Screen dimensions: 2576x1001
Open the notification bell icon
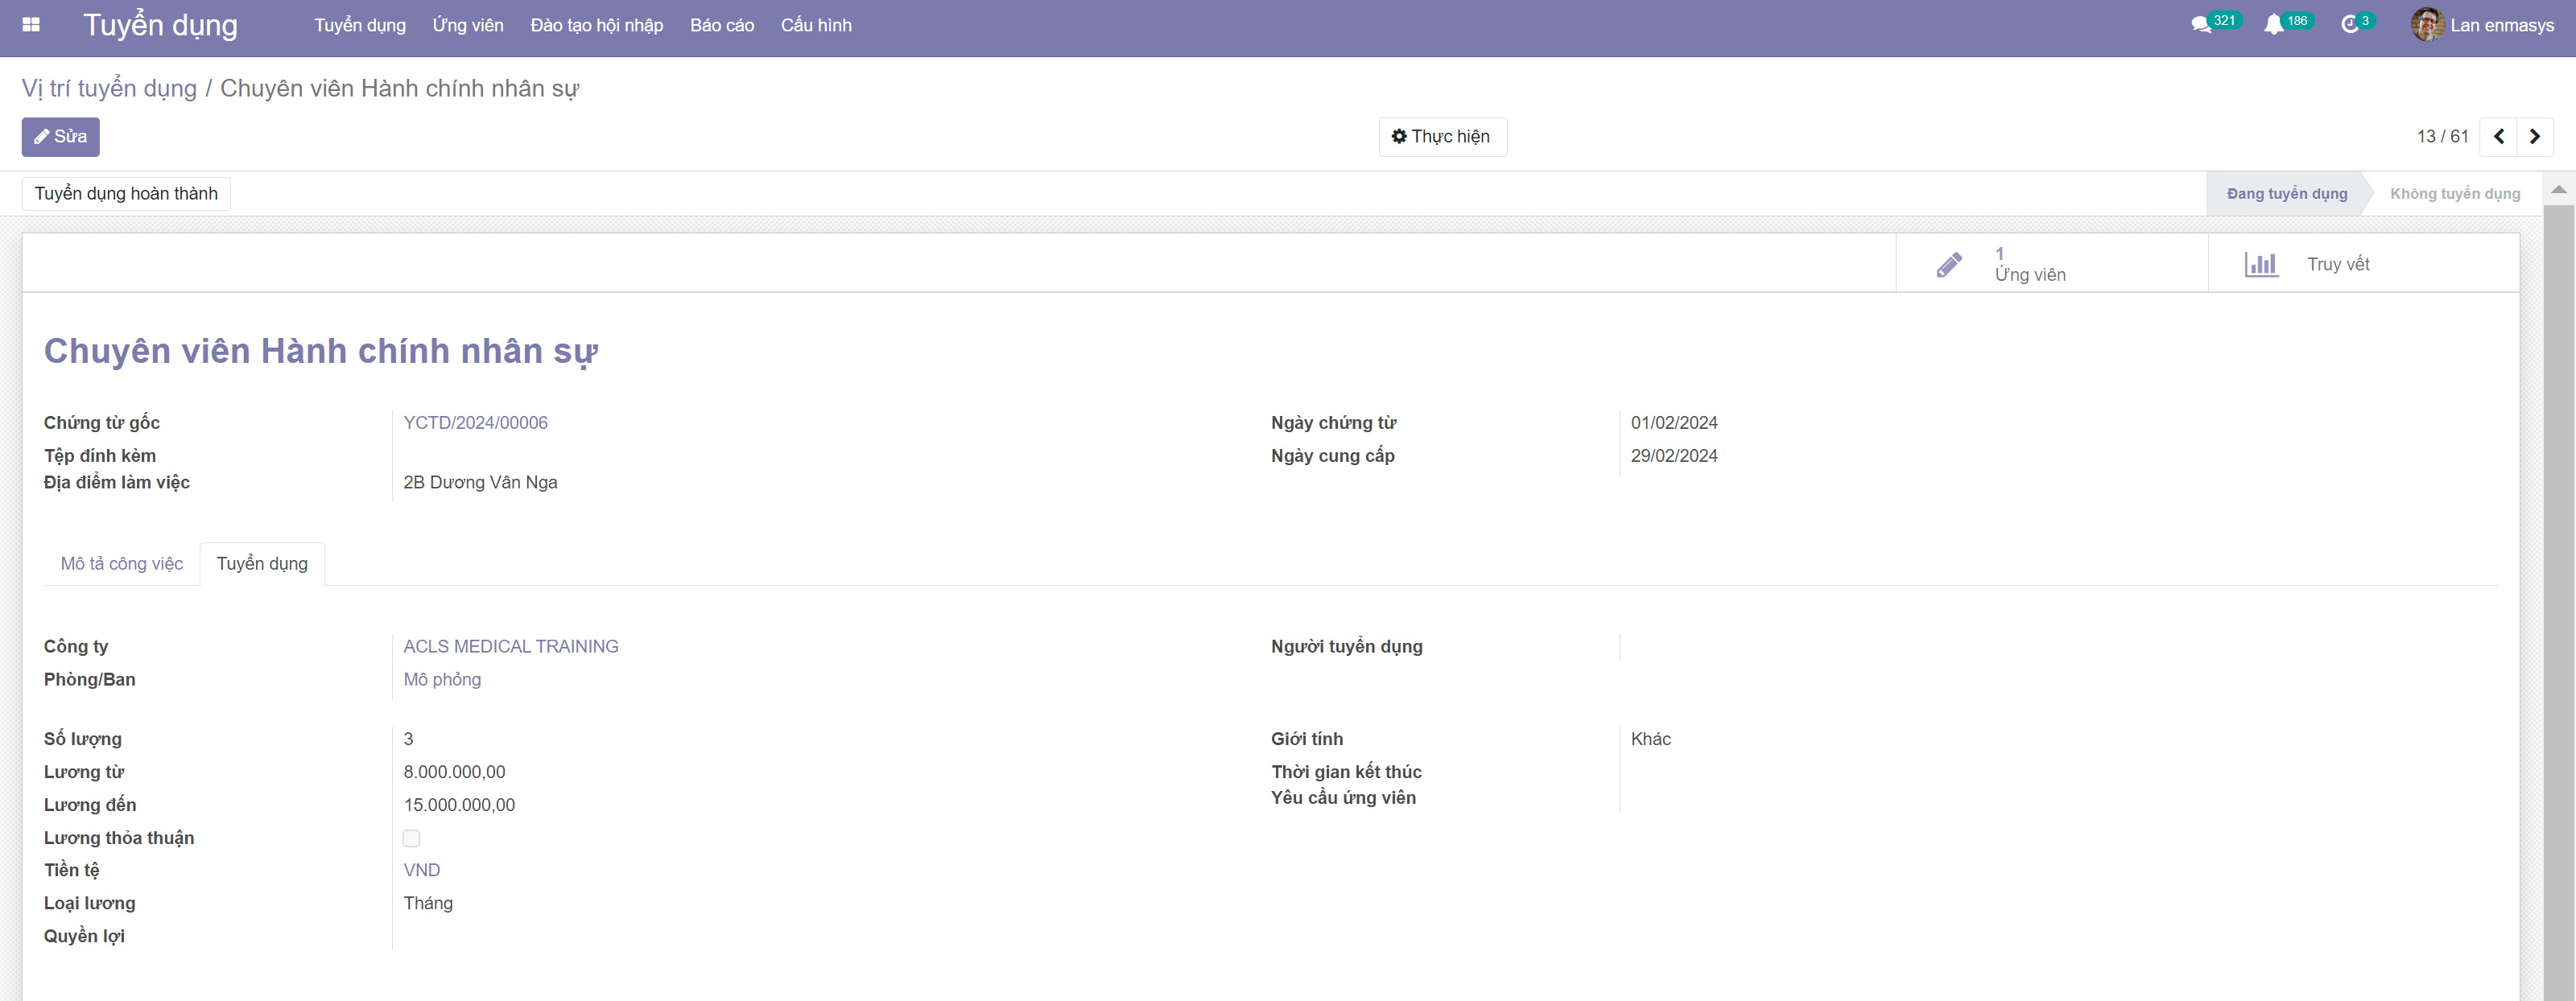coord(2274,25)
